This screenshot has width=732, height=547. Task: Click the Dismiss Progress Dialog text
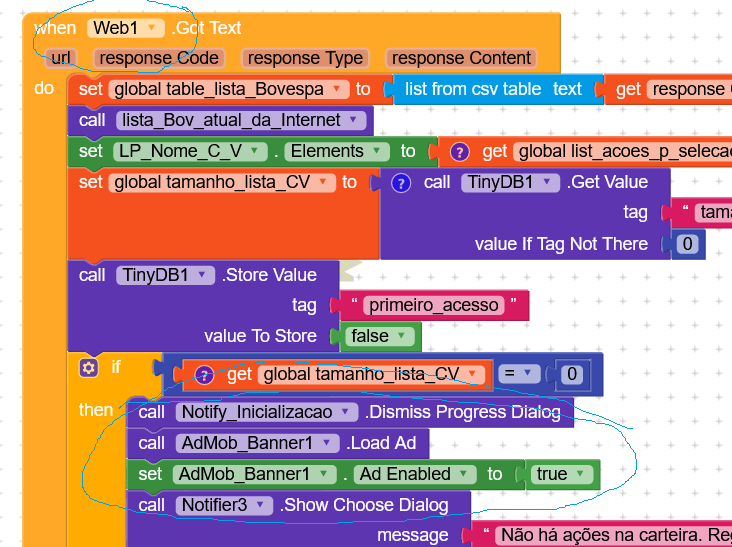pos(463,412)
